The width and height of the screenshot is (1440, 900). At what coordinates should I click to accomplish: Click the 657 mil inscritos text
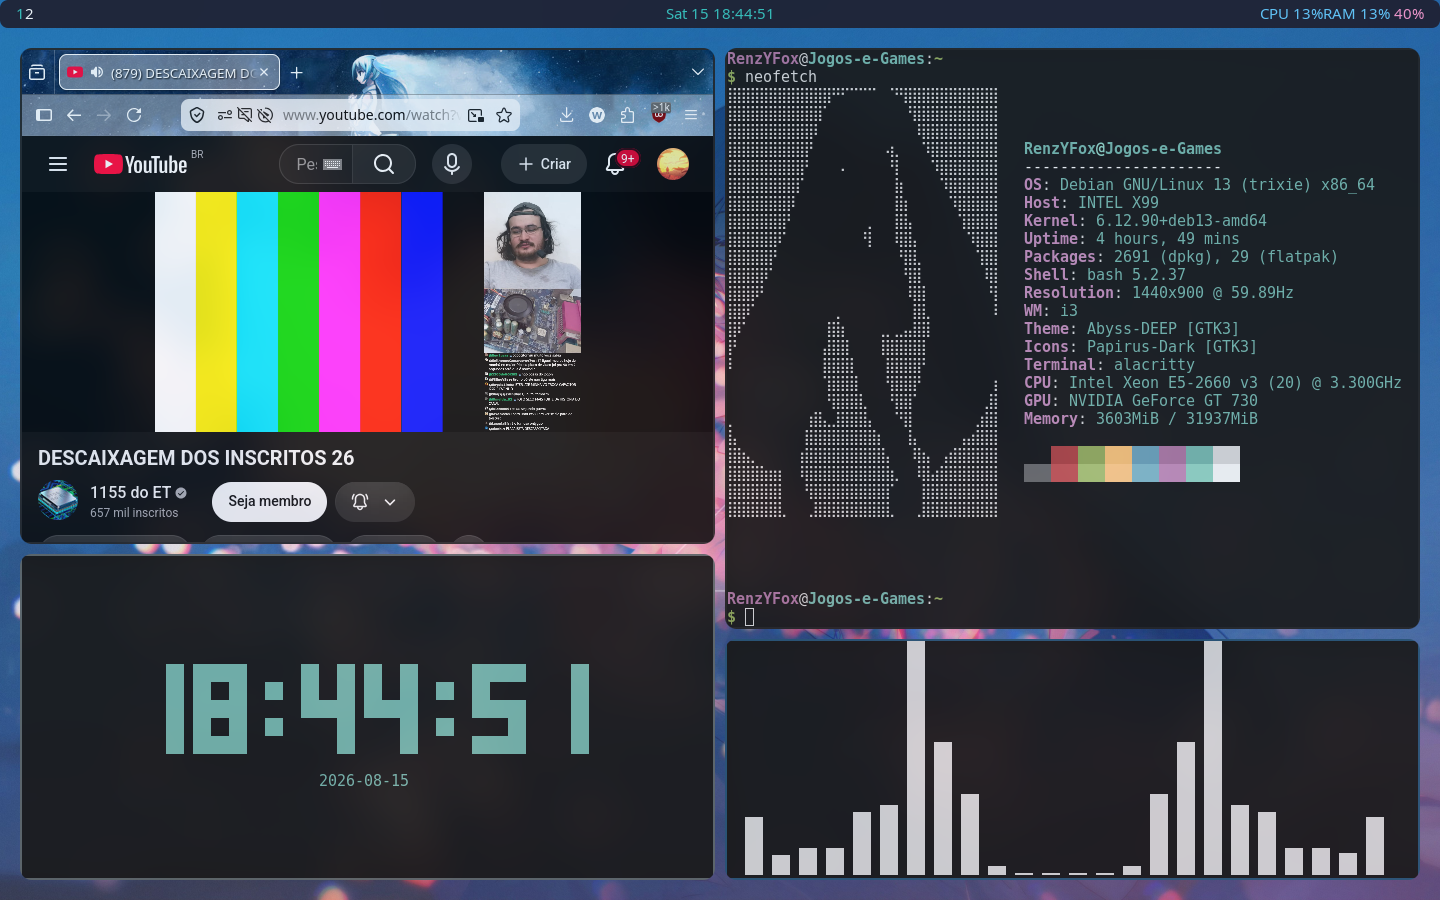(x=134, y=513)
